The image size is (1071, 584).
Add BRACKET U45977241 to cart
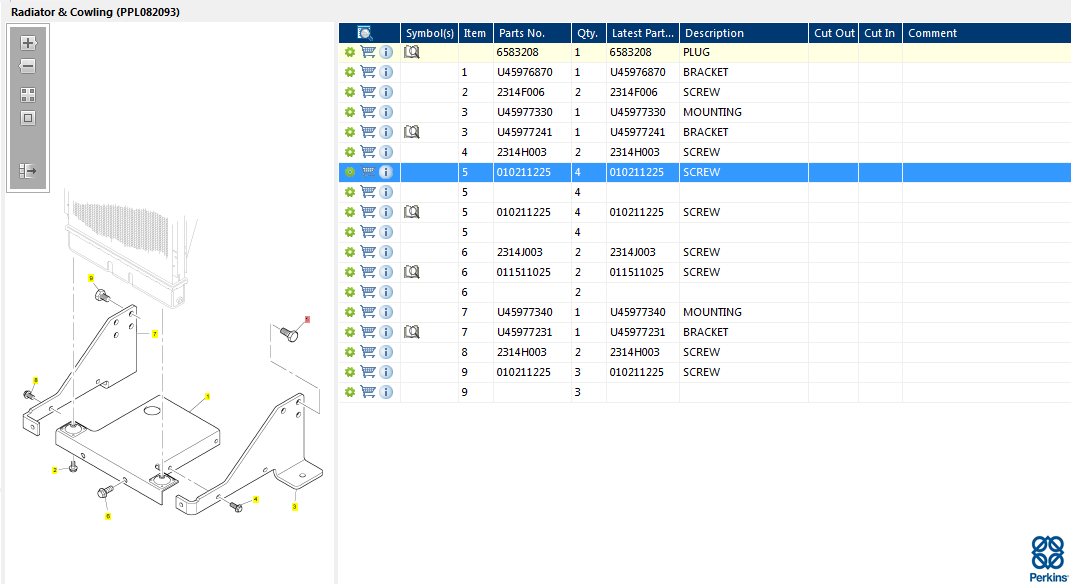pos(368,132)
